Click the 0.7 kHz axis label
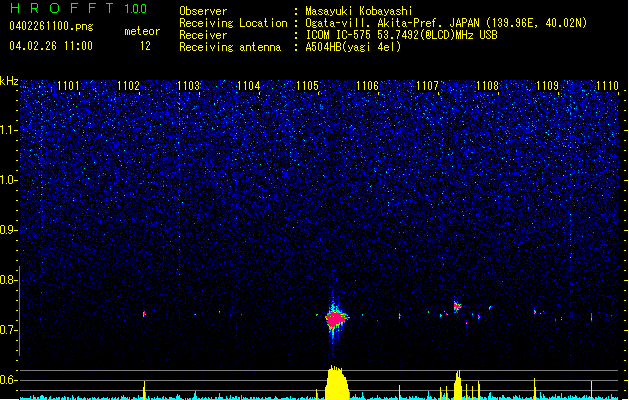This screenshot has height=400, width=629. (8, 330)
